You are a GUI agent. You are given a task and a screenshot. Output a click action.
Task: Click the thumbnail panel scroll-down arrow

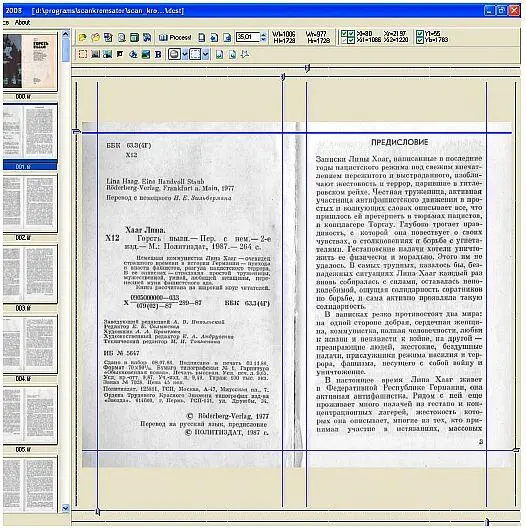coord(65,508)
